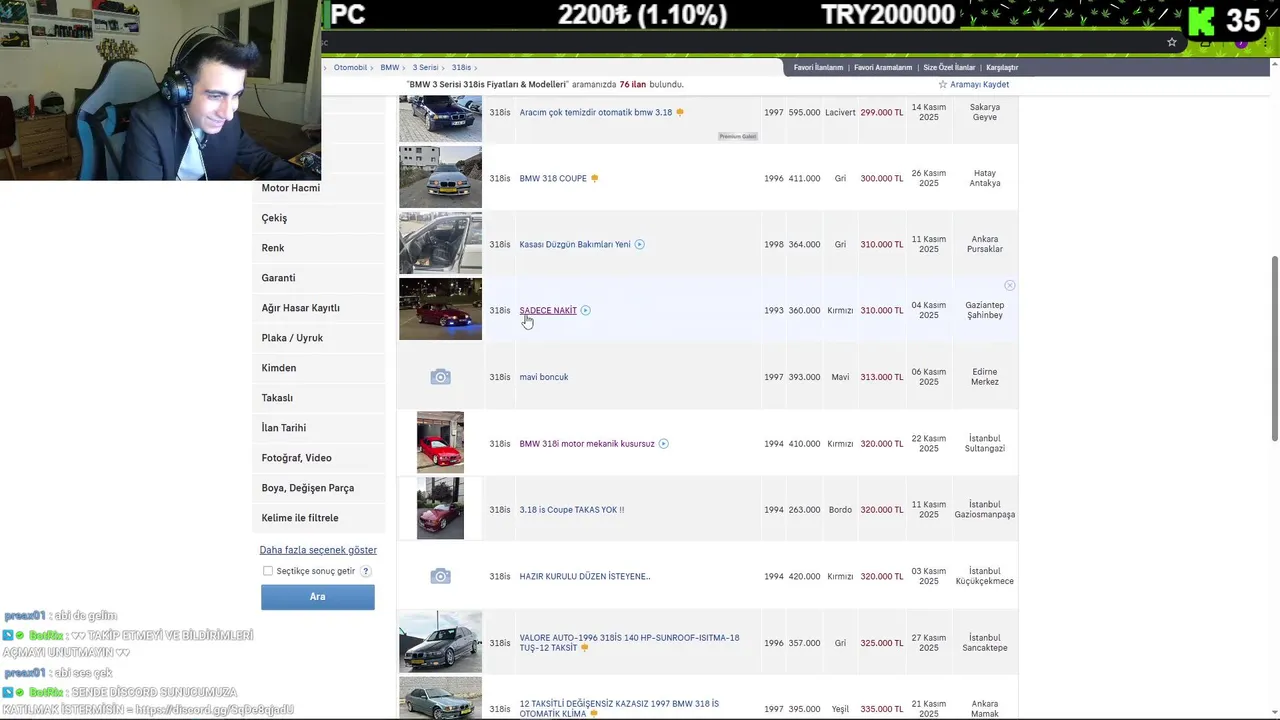This screenshot has height=720, width=1280.
Task: Open Favori Aramalarım menu item
Action: coord(883,68)
